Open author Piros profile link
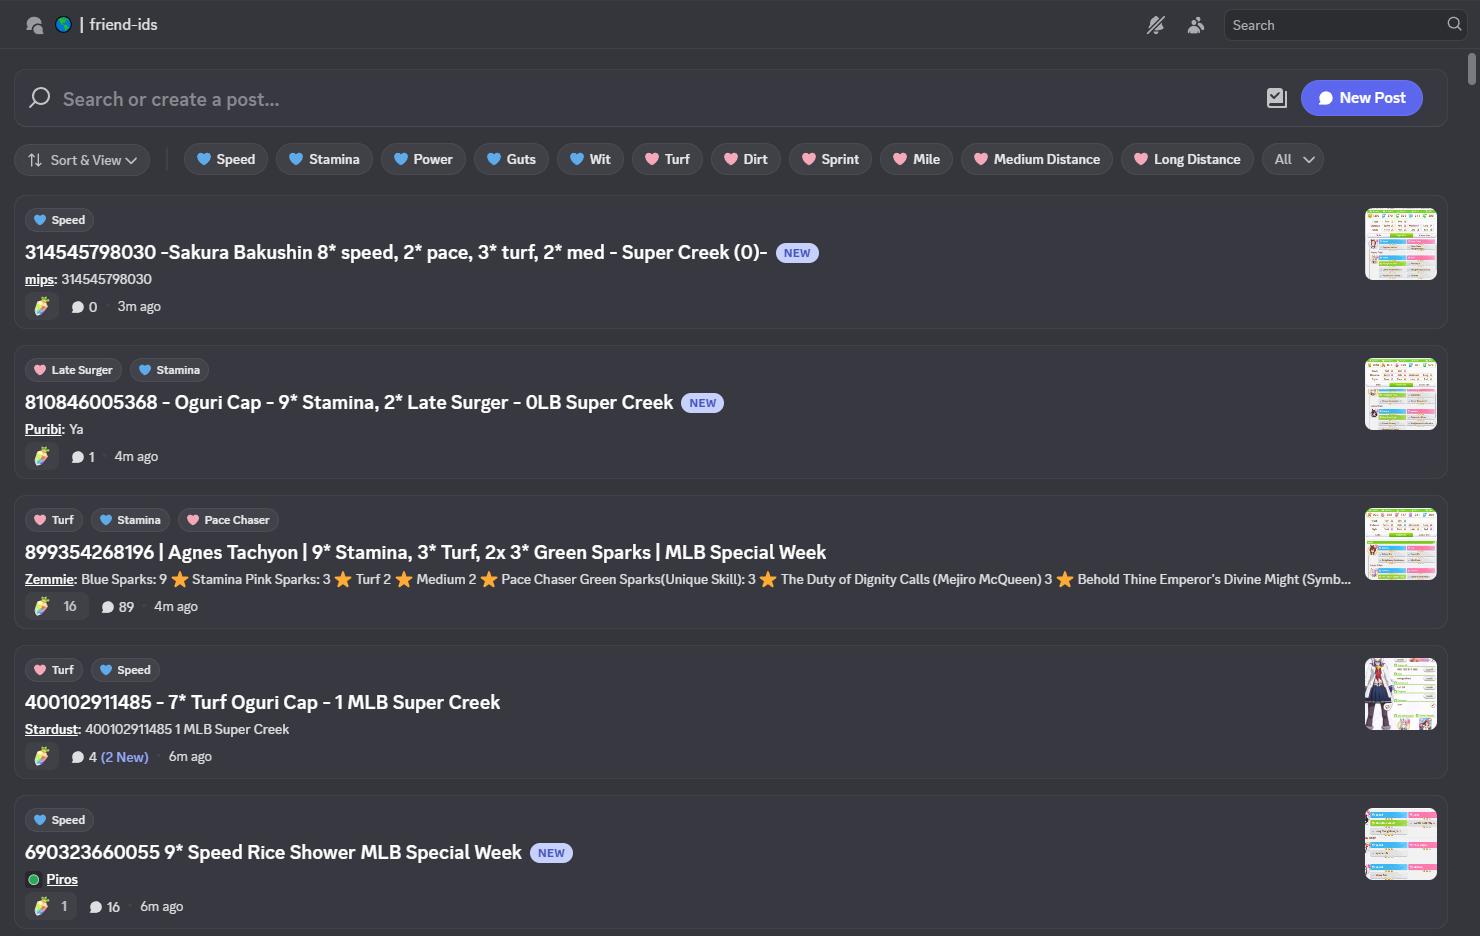The image size is (1480, 936). pyautogui.click(x=62, y=879)
